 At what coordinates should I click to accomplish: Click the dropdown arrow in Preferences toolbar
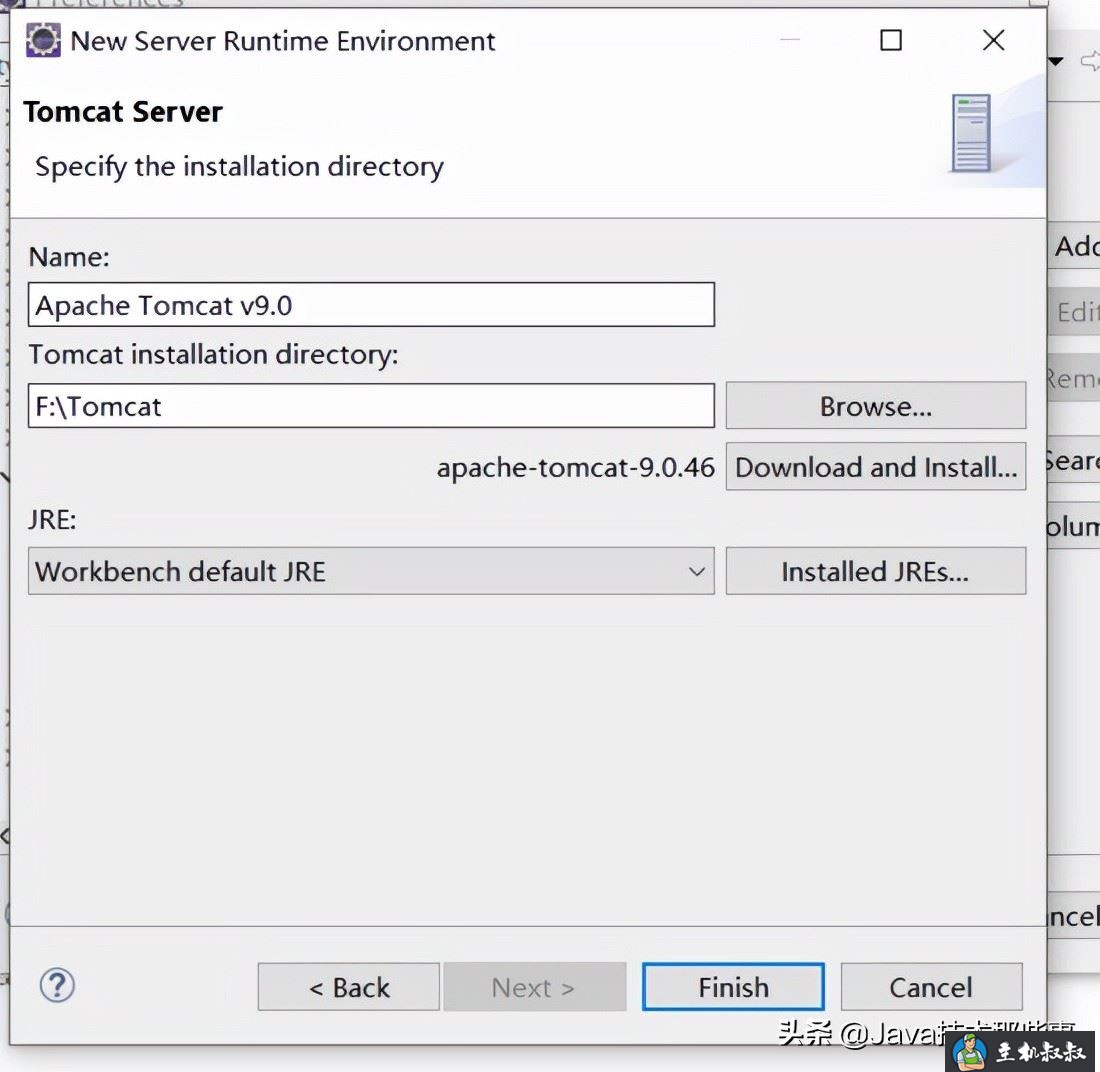[x=1057, y=62]
